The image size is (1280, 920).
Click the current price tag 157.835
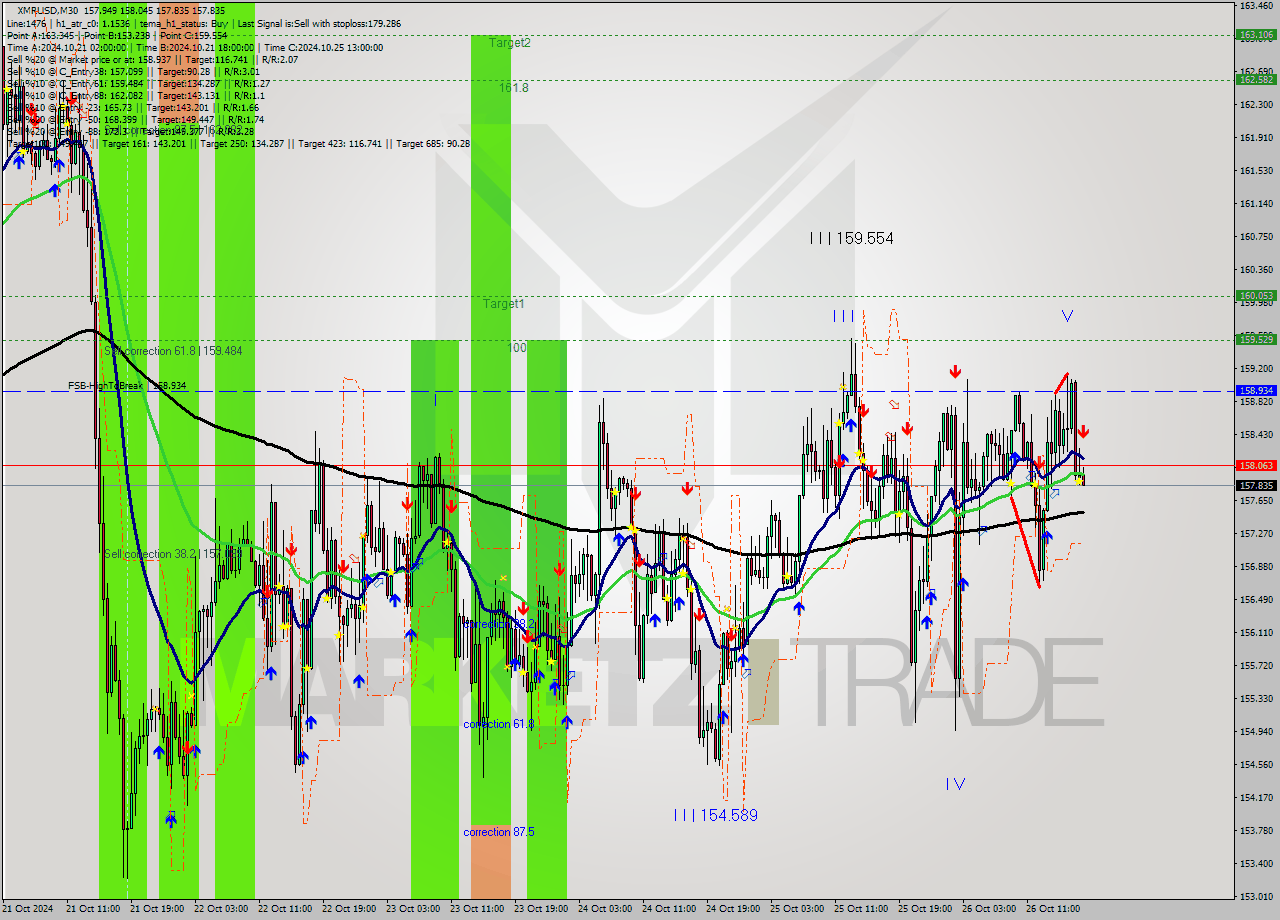[1256, 485]
